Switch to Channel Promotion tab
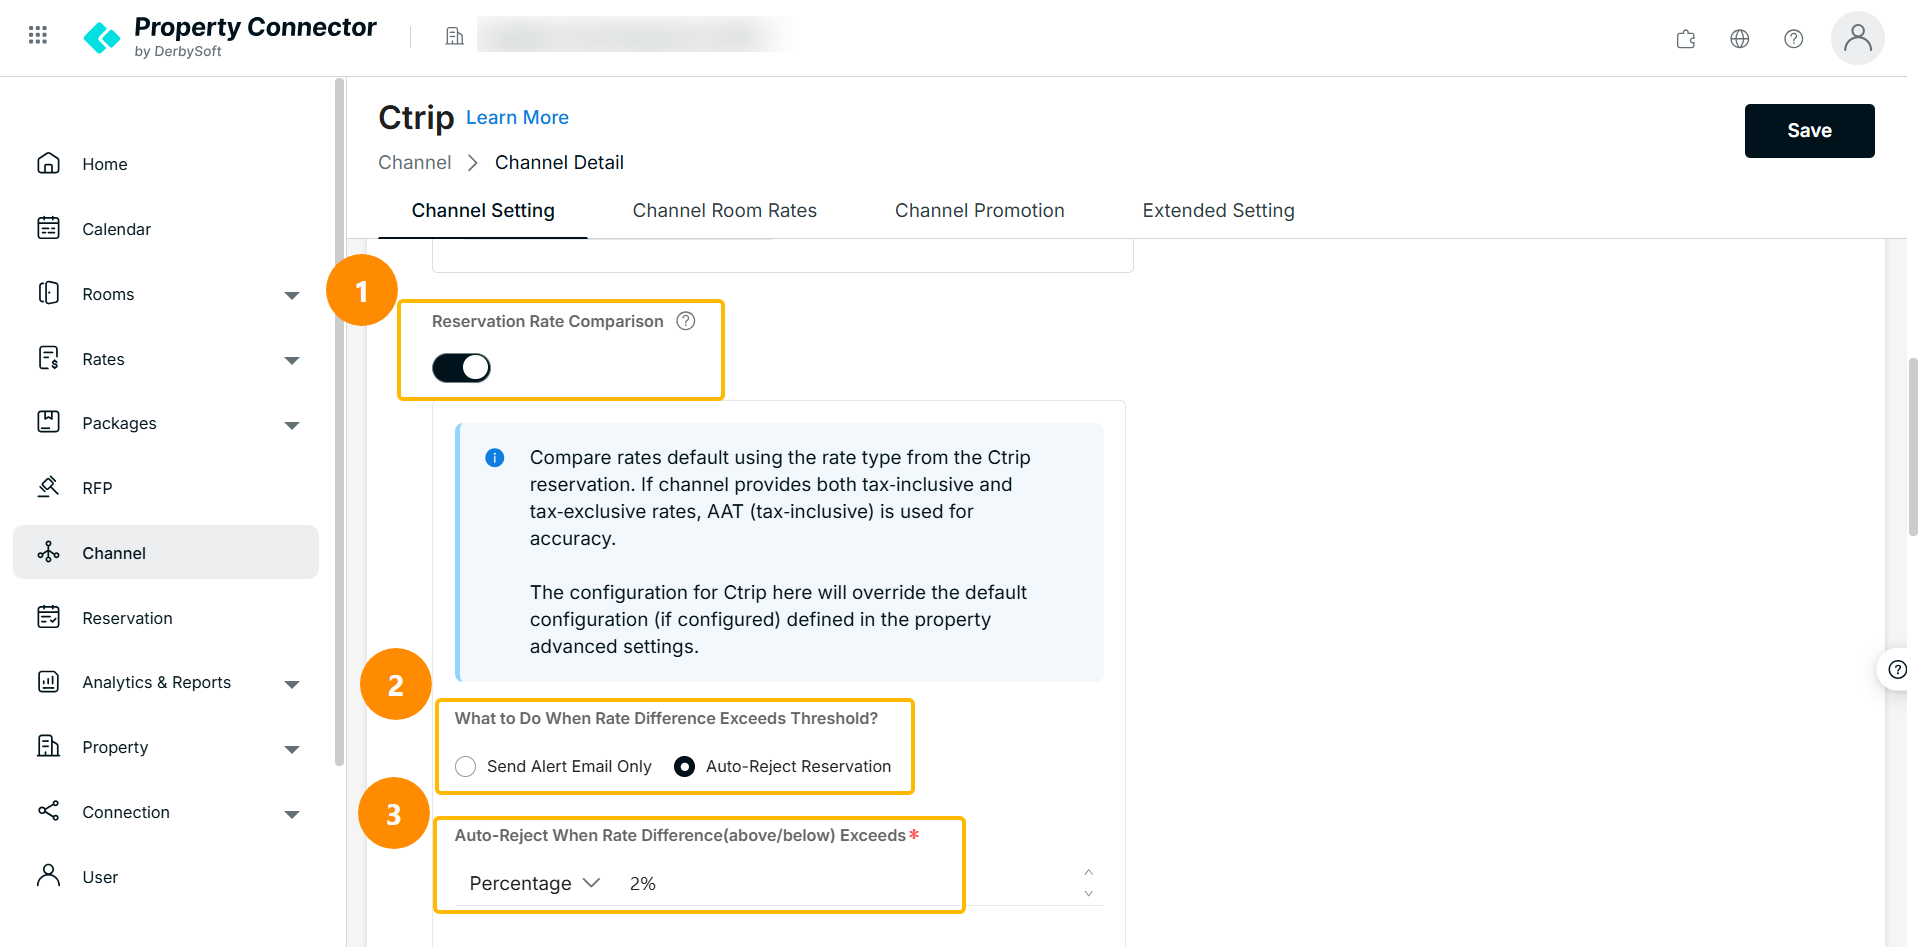The width and height of the screenshot is (1920, 947). click(x=980, y=211)
